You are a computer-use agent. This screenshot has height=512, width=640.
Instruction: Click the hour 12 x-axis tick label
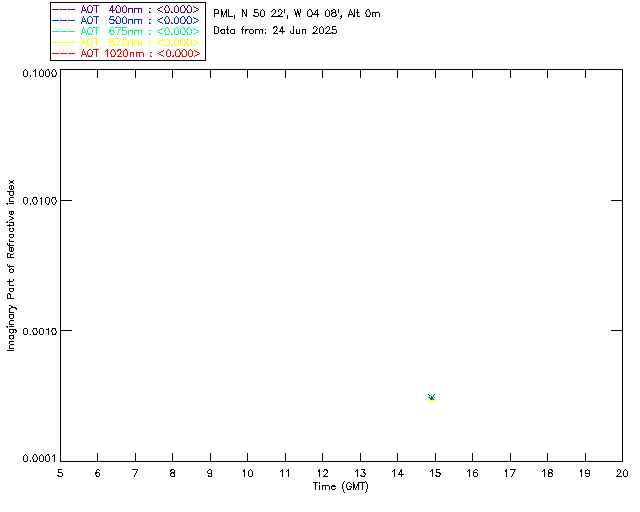click(x=322, y=473)
